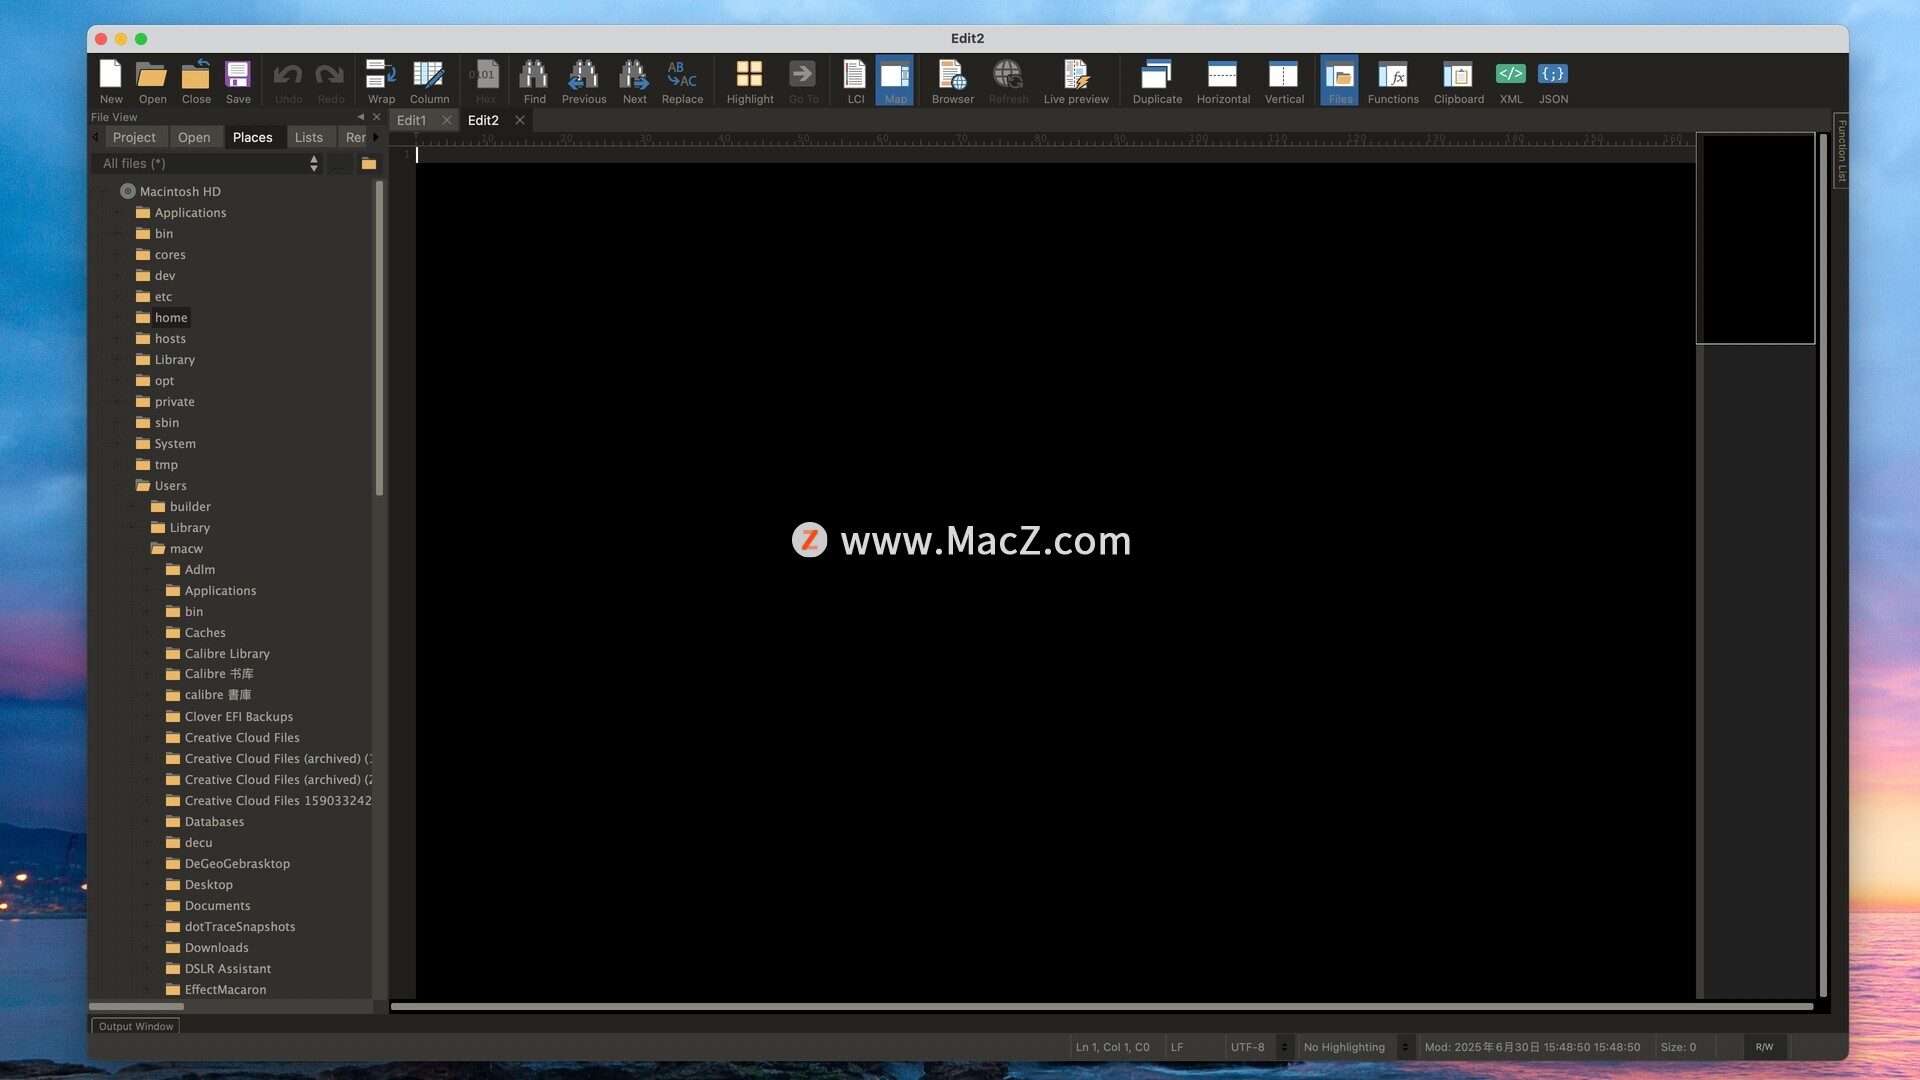Click the document map thumbnail
The height and width of the screenshot is (1080, 1920).
pos(1756,238)
